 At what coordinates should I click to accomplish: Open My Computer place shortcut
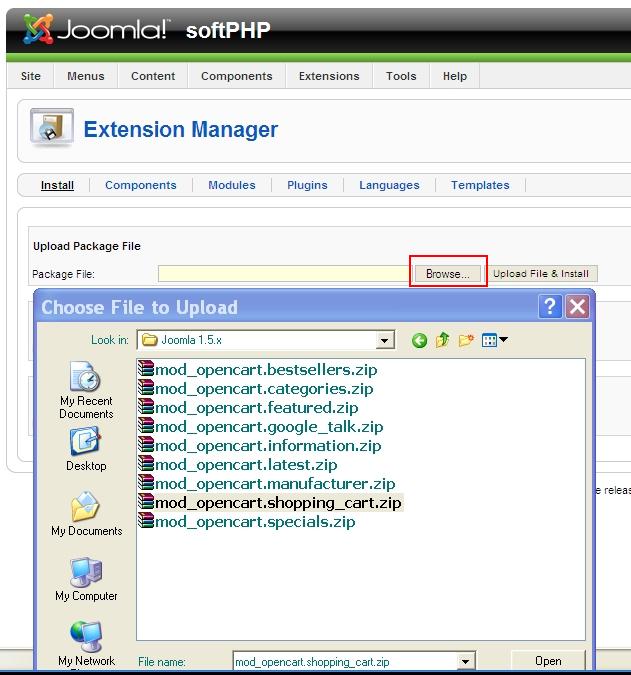coord(86,579)
